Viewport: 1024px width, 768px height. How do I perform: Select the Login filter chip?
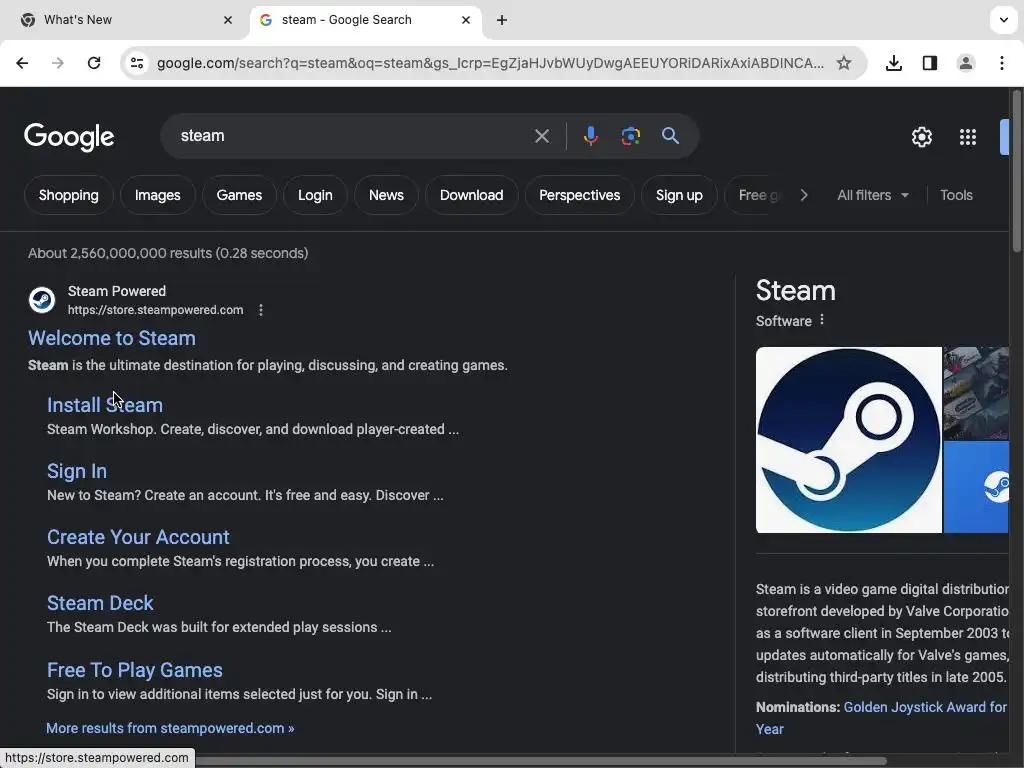pyautogui.click(x=315, y=195)
